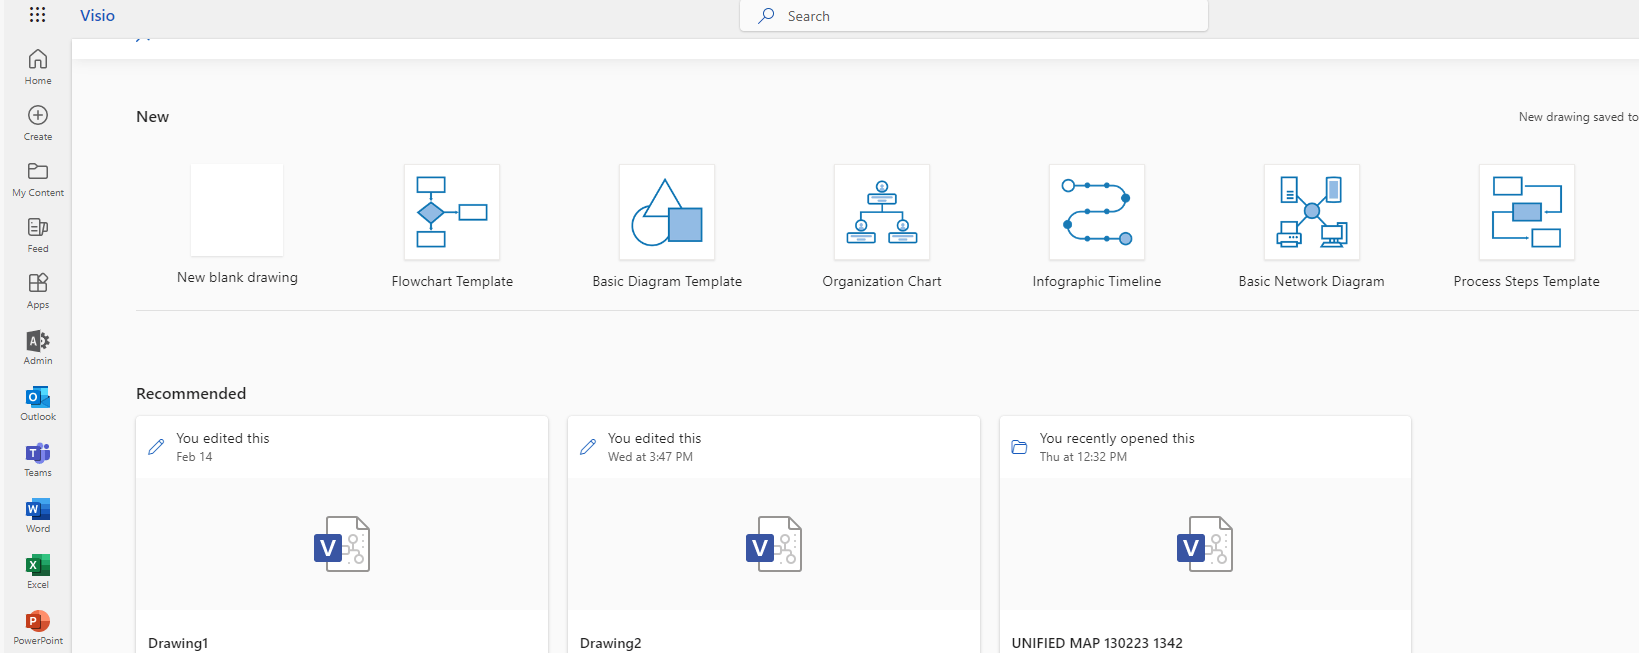Open My Content folder in the sidebar
The width and height of the screenshot is (1639, 653).
(x=38, y=178)
